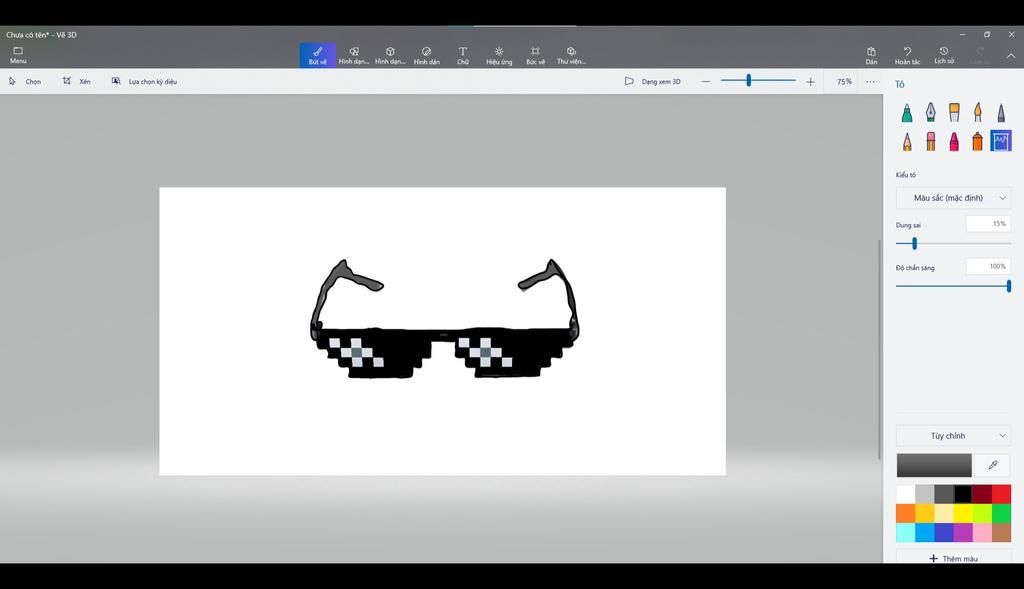Click the zoom out minus button
Screen dimensions: 1024x589
click(705, 82)
